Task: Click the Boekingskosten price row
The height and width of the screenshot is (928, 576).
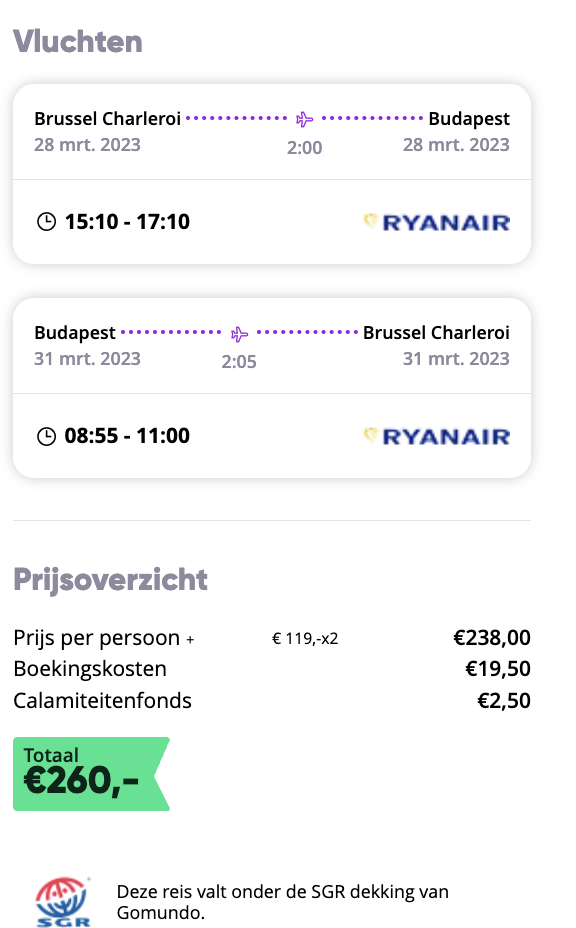Action: (272, 669)
